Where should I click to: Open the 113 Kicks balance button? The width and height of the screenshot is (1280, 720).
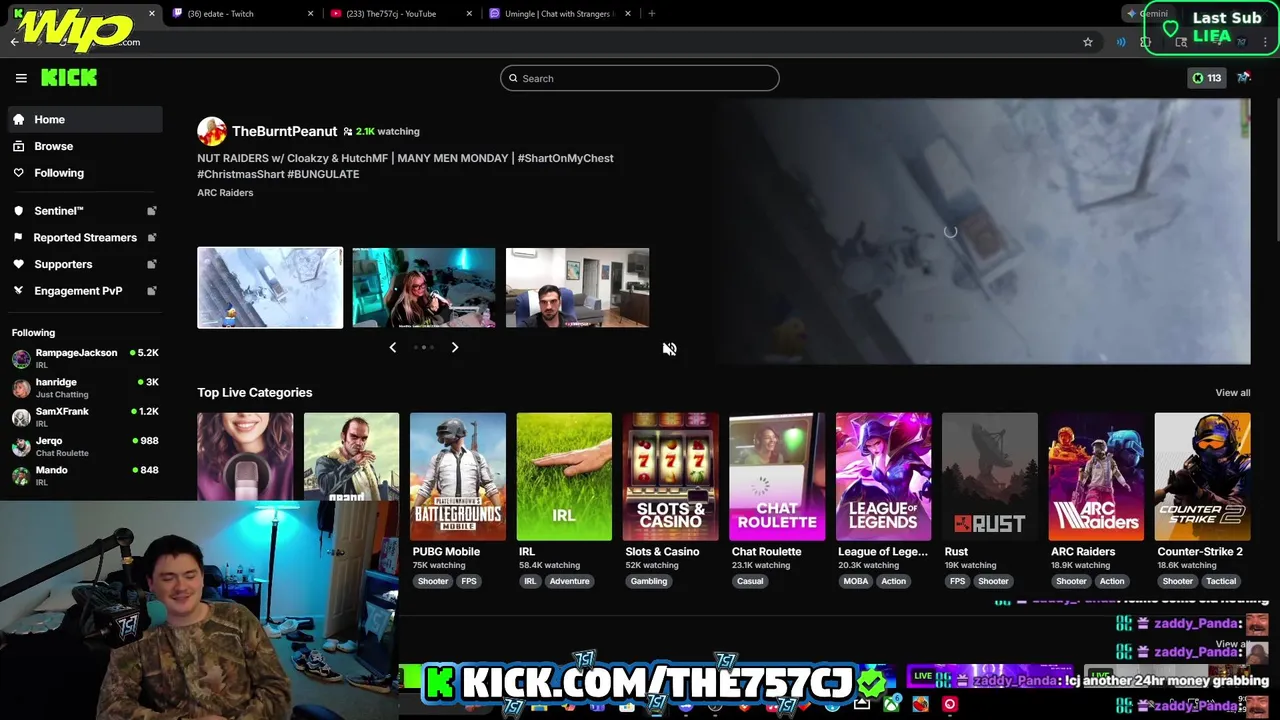pos(1206,78)
